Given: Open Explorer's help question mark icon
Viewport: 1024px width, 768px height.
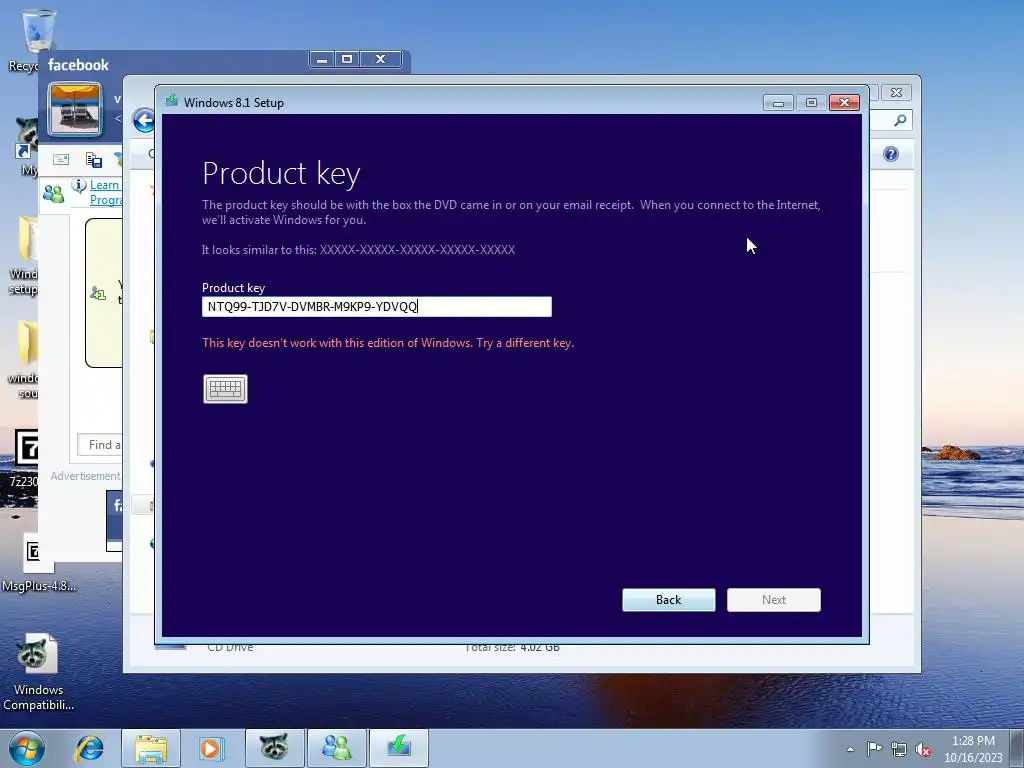Looking at the screenshot, I should pos(891,154).
